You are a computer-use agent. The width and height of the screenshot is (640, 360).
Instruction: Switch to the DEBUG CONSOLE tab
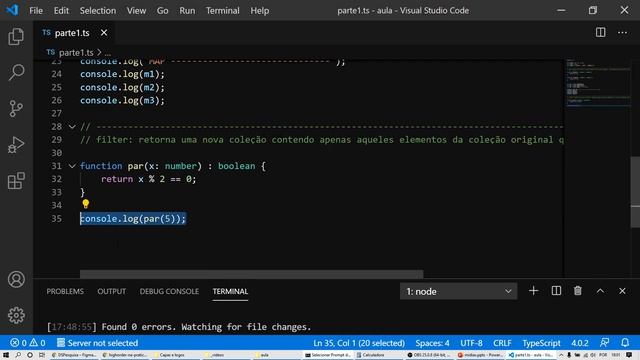(169, 291)
